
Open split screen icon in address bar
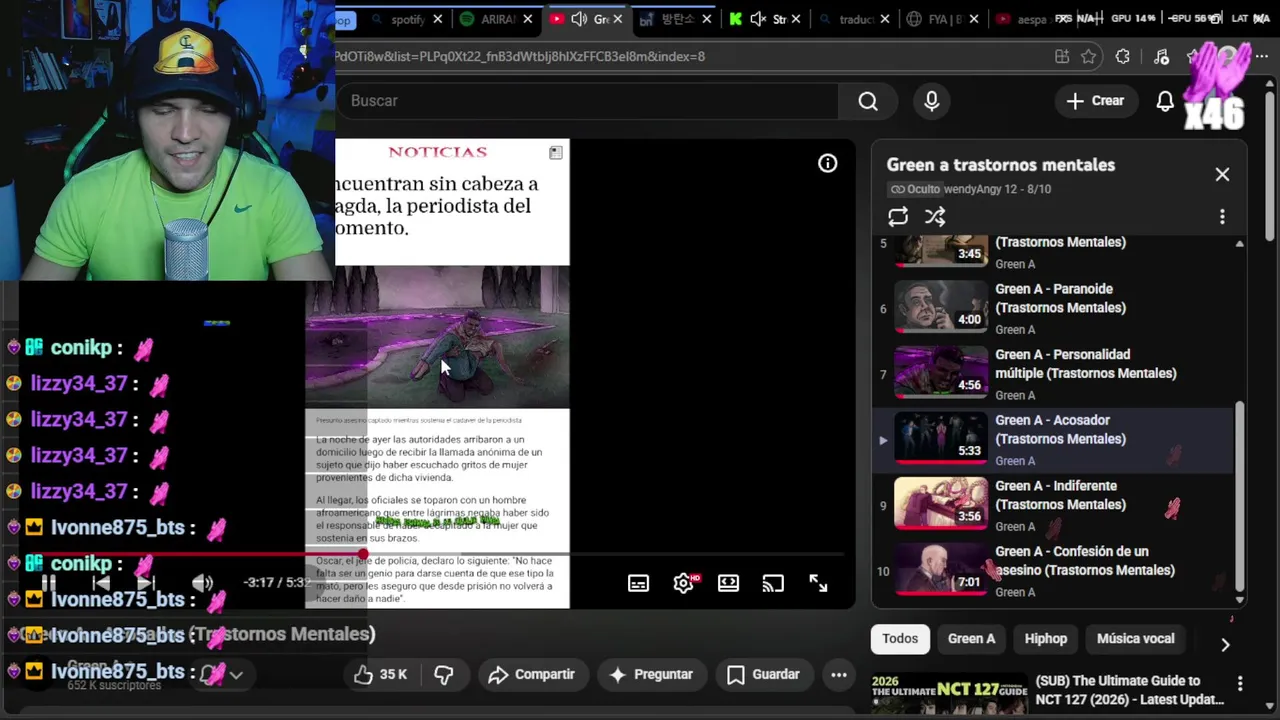[1061, 57]
